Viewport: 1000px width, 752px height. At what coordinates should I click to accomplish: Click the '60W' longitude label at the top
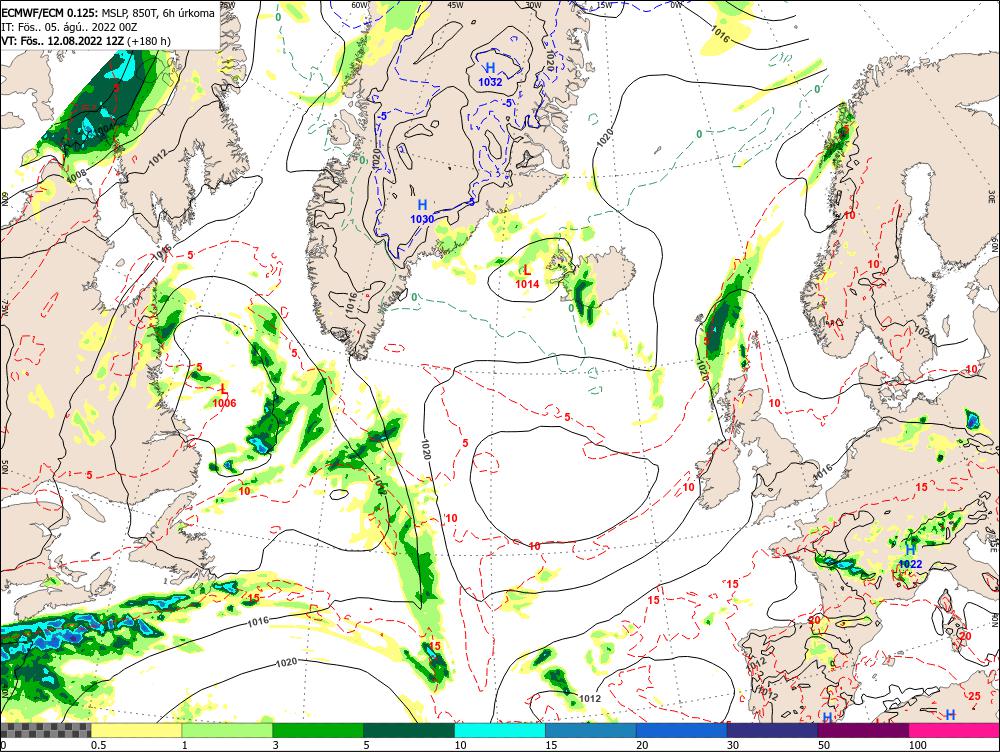[x=360, y=5]
